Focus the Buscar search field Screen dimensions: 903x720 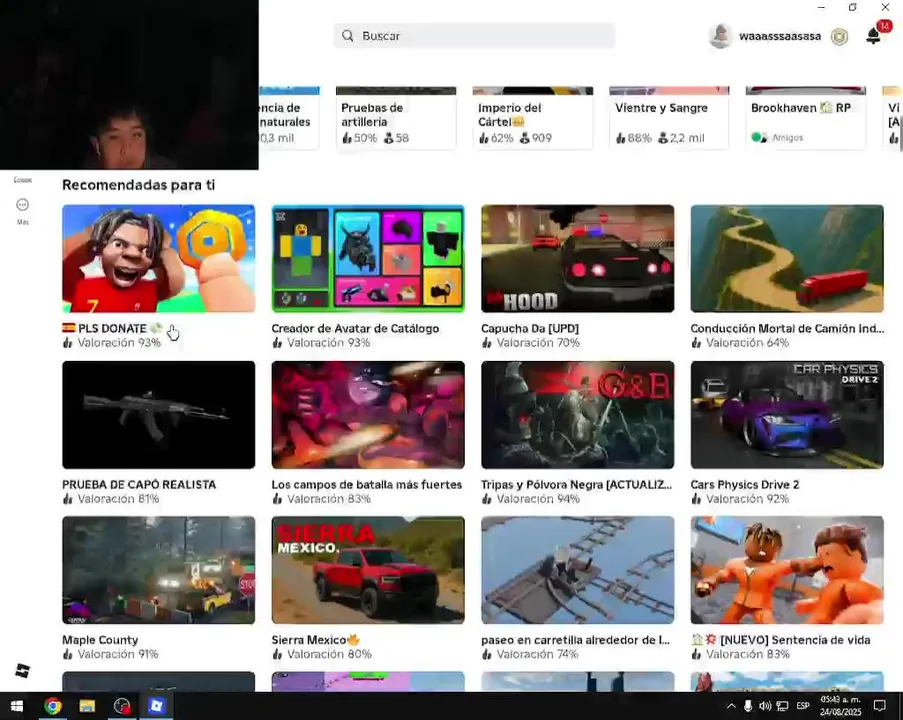point(474,36)
